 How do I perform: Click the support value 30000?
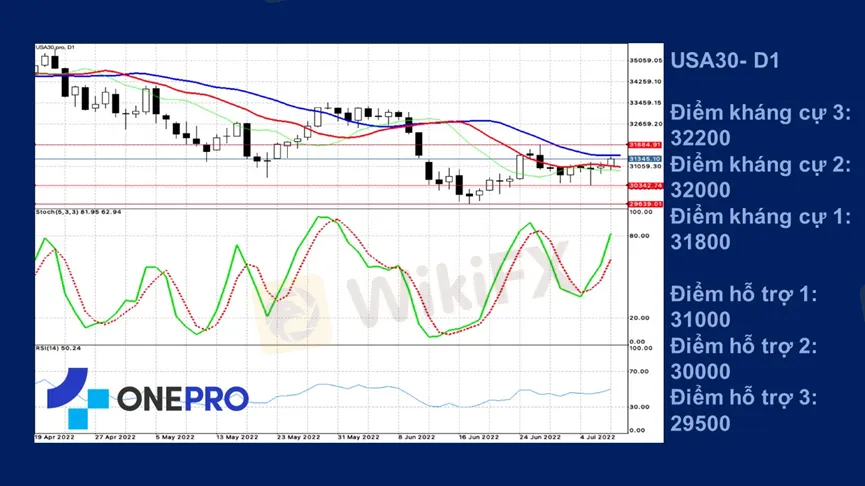pos(700,371)
